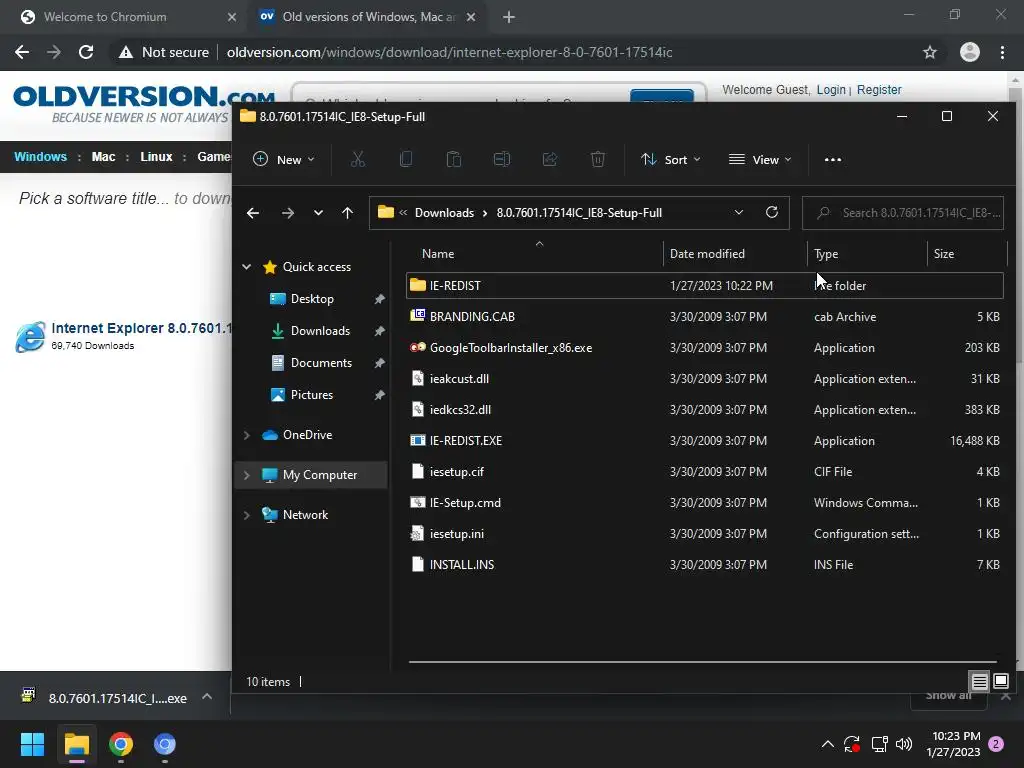Viewport: 1024px width, 768px height.
Task: Click Chromium browser back arrow
Action: pyautogui.click(x=22, y=52)
